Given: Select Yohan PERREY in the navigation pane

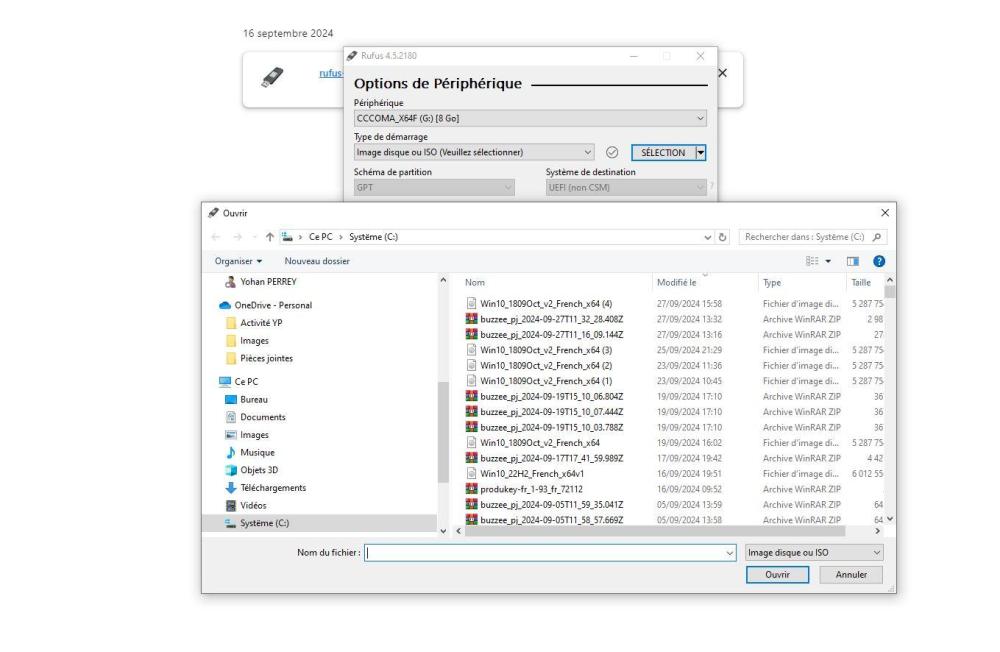Looking at the screenshot, I should 268,281.
